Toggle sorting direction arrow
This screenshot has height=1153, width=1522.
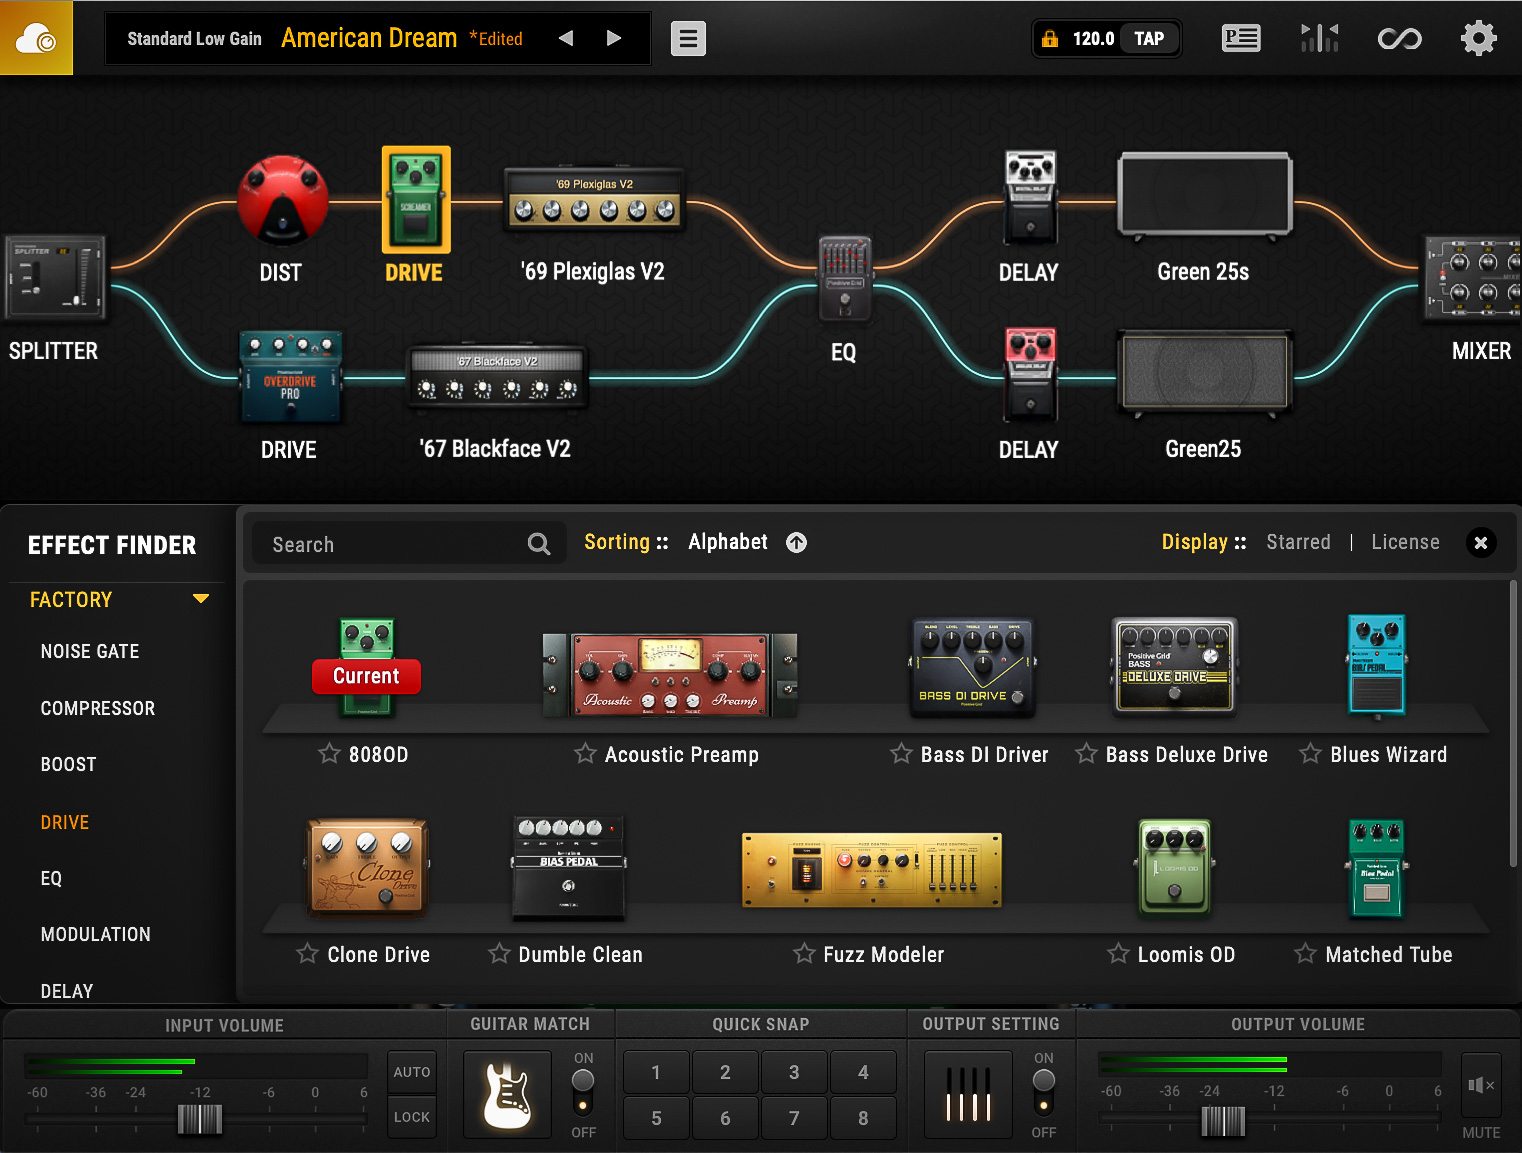[797, 543]
